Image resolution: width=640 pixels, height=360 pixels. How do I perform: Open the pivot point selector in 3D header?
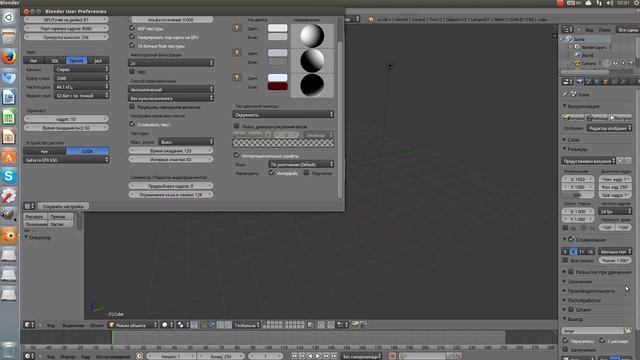pyautogui.click(x=182, y=325)
